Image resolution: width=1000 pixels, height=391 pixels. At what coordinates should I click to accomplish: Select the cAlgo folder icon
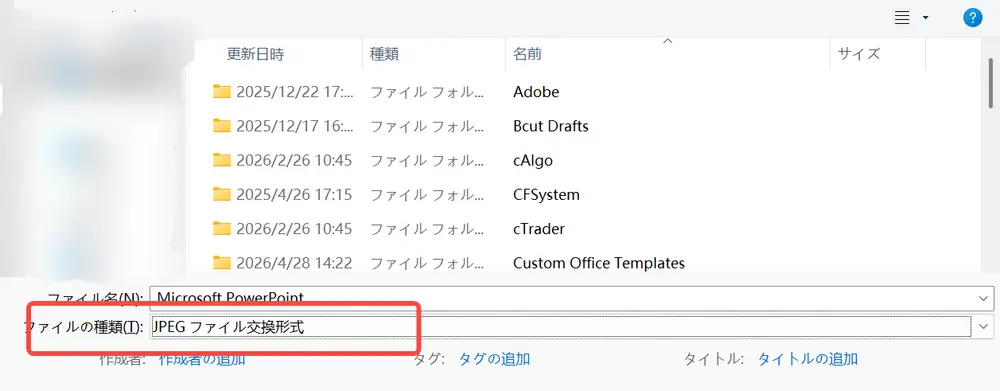221,160
